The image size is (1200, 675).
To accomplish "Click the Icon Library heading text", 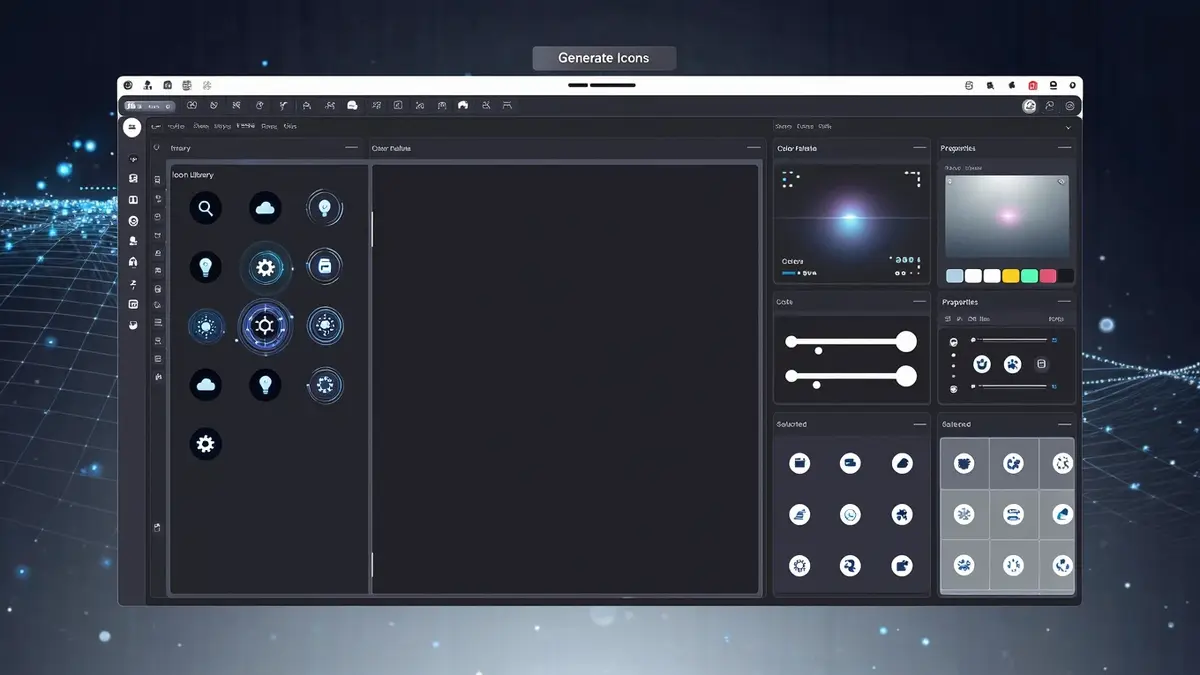I will (x=193, y=175).
